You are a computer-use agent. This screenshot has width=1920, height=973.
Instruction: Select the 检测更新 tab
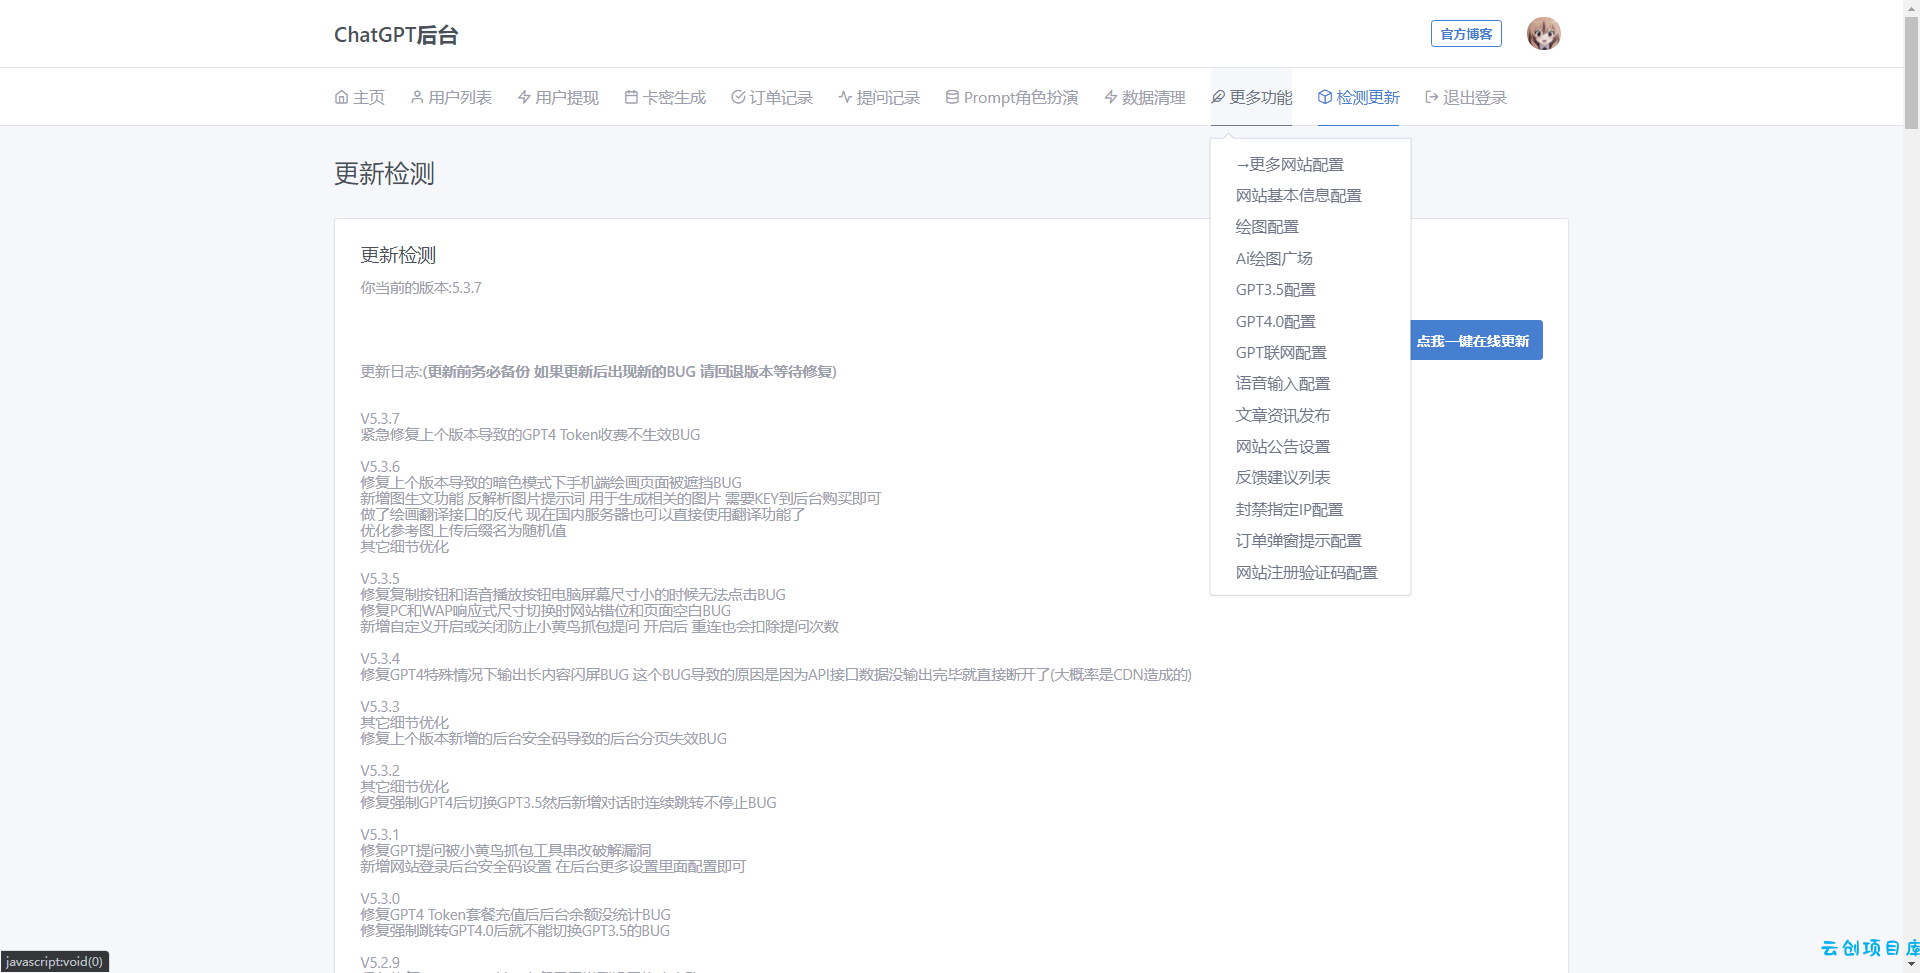[1358, 97]
